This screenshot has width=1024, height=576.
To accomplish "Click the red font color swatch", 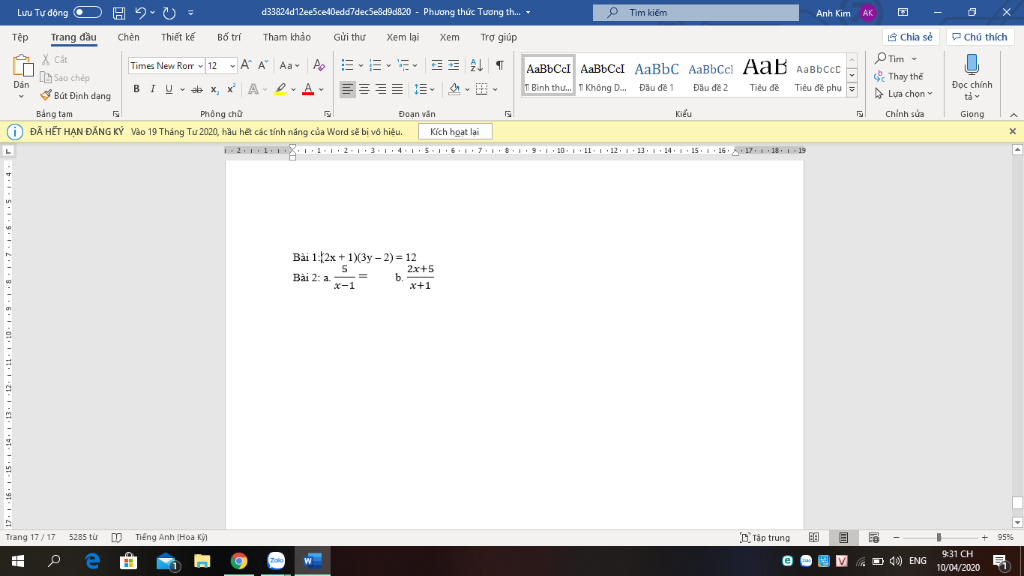I will click(308, 89).
